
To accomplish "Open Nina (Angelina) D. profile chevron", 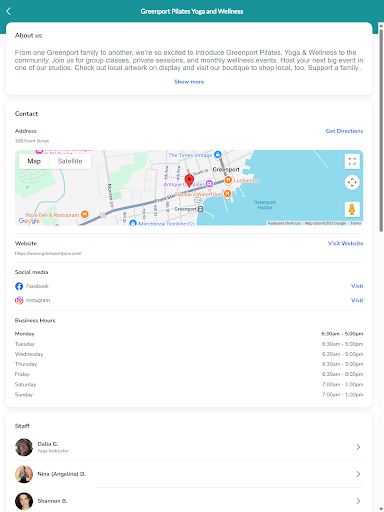I will pos(358,474).
